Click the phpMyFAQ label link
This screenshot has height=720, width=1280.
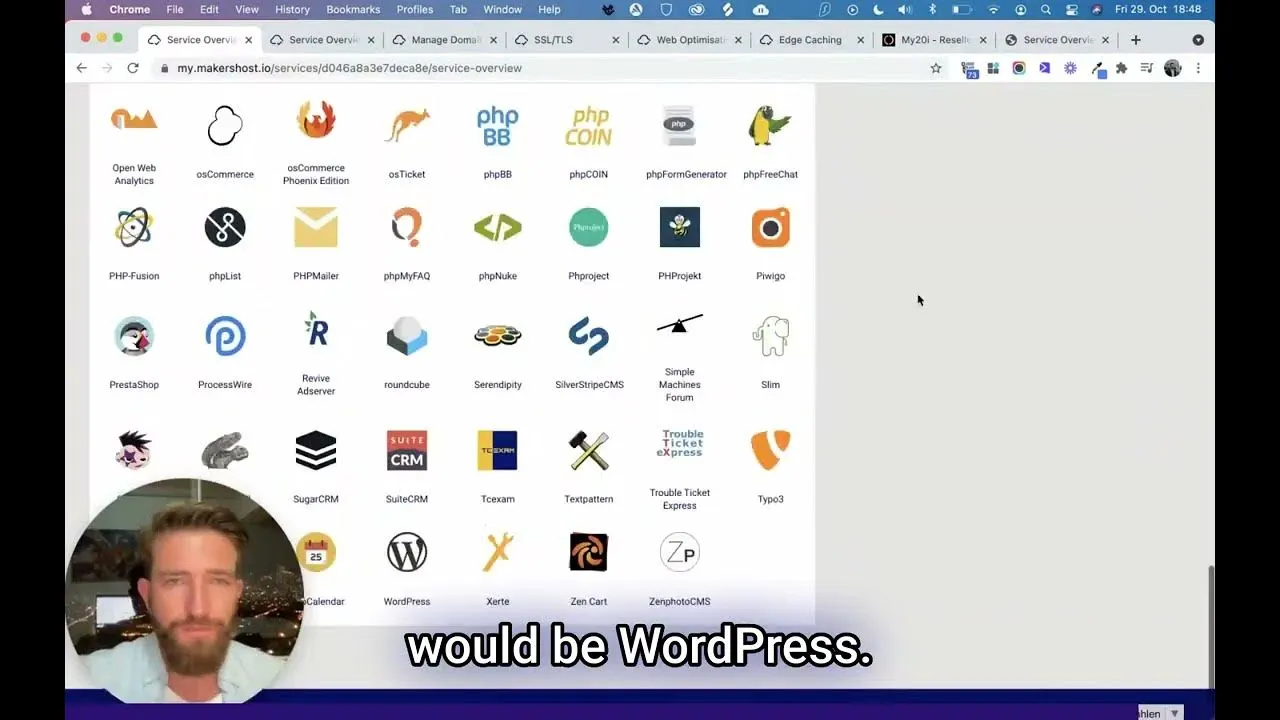coord(407,276)
